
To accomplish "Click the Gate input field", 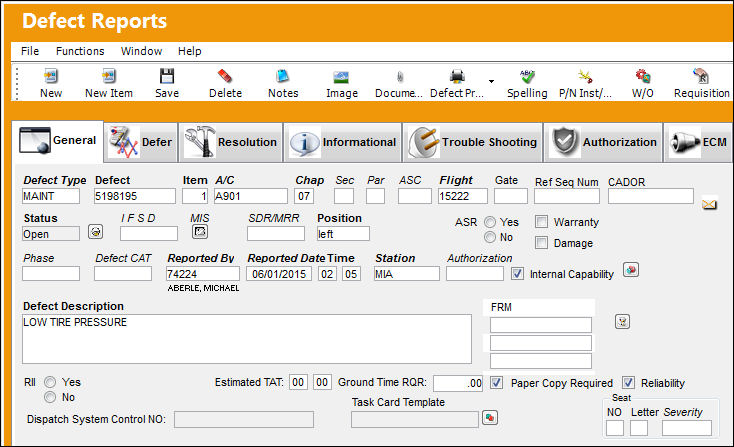I will (511, 196).
